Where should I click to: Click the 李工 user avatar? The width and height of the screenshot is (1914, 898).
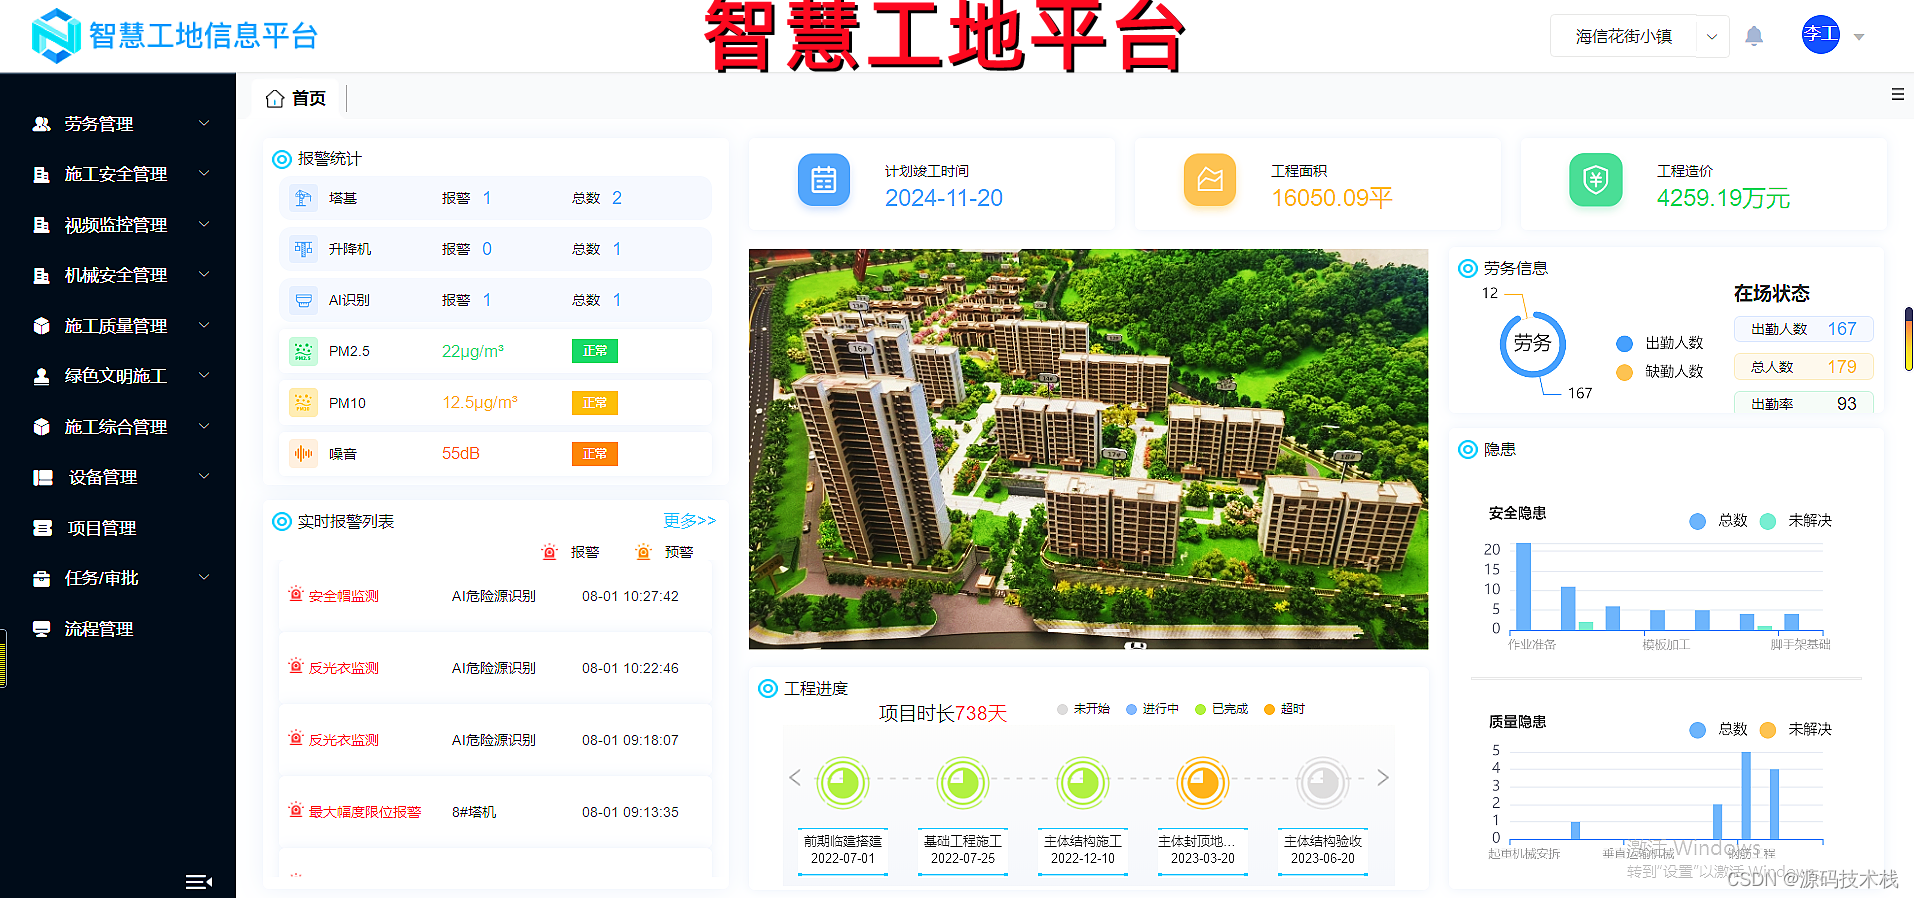point(1821,35)
